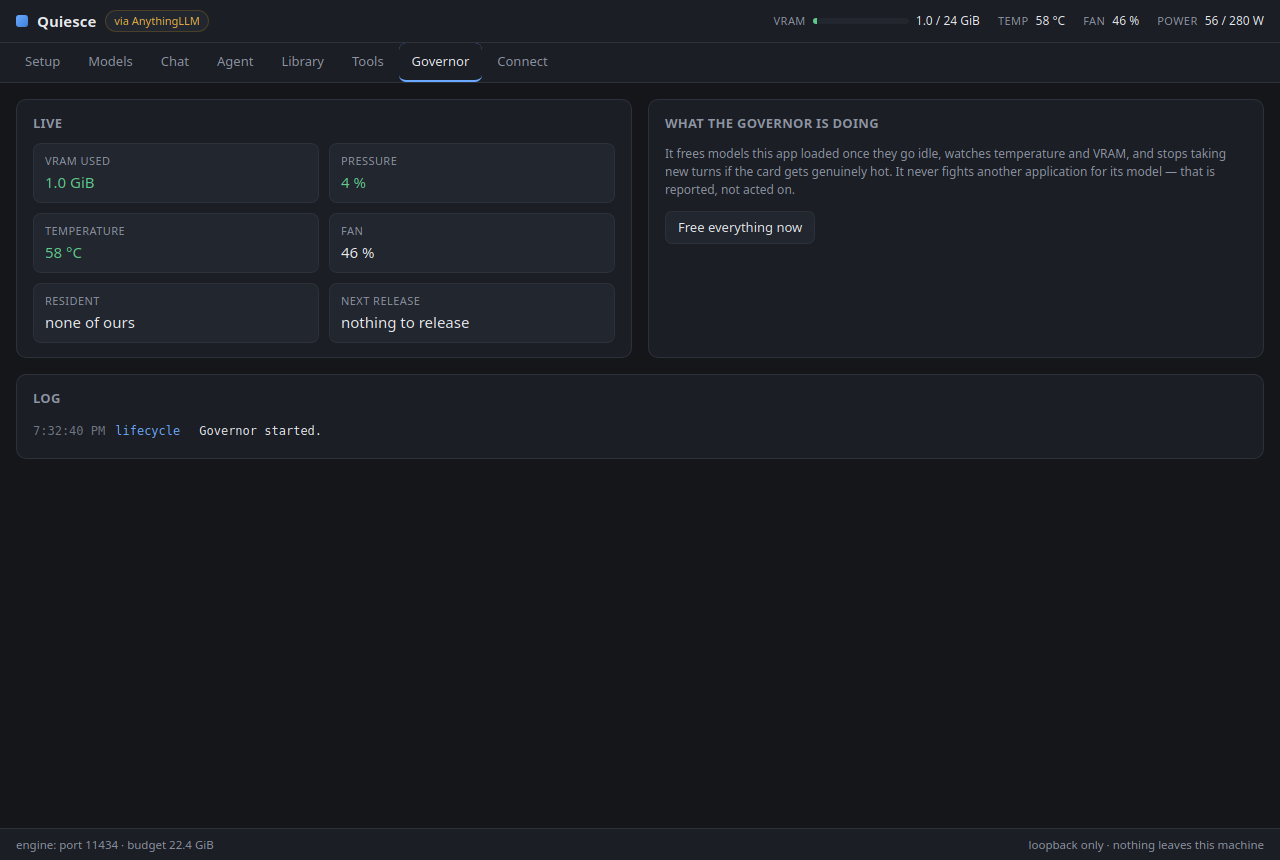Click the header TEMP 58 °C reading
This screenshot has height=860, width=1280.
click(1031, 21)
